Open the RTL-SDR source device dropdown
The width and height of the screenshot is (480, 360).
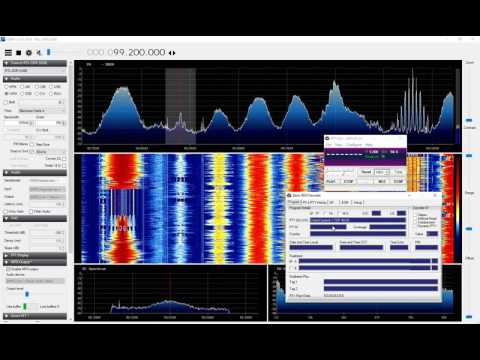(x=35, y=71)
